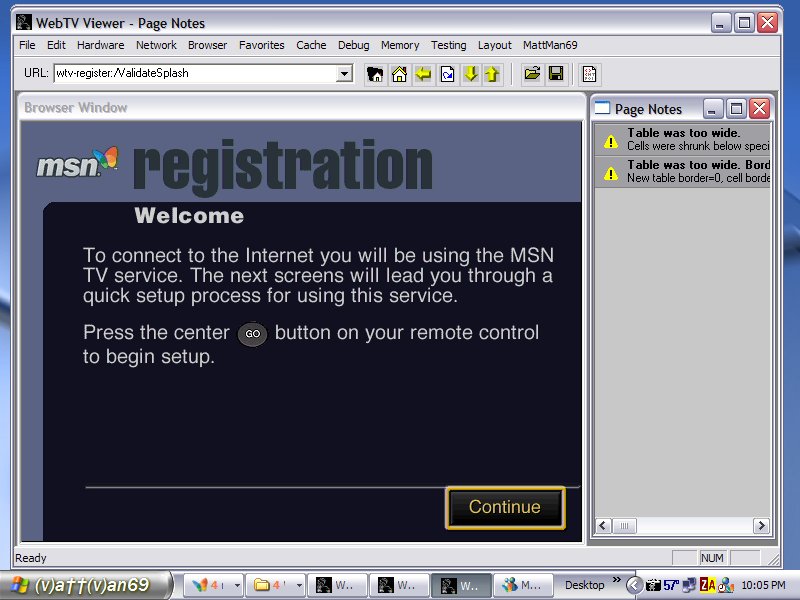Click the WebTV Viewer title bar icon
The width and height of the screenshot is (800, 600).
tap(23, 23)
